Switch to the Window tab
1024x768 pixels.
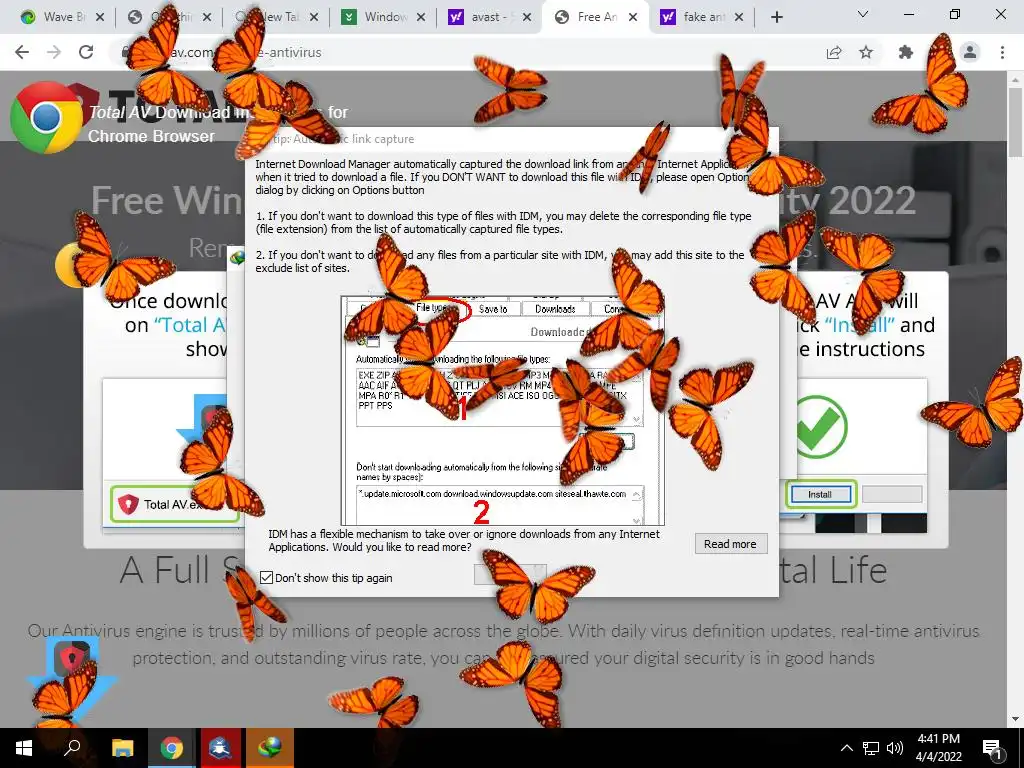pos(382,17)
